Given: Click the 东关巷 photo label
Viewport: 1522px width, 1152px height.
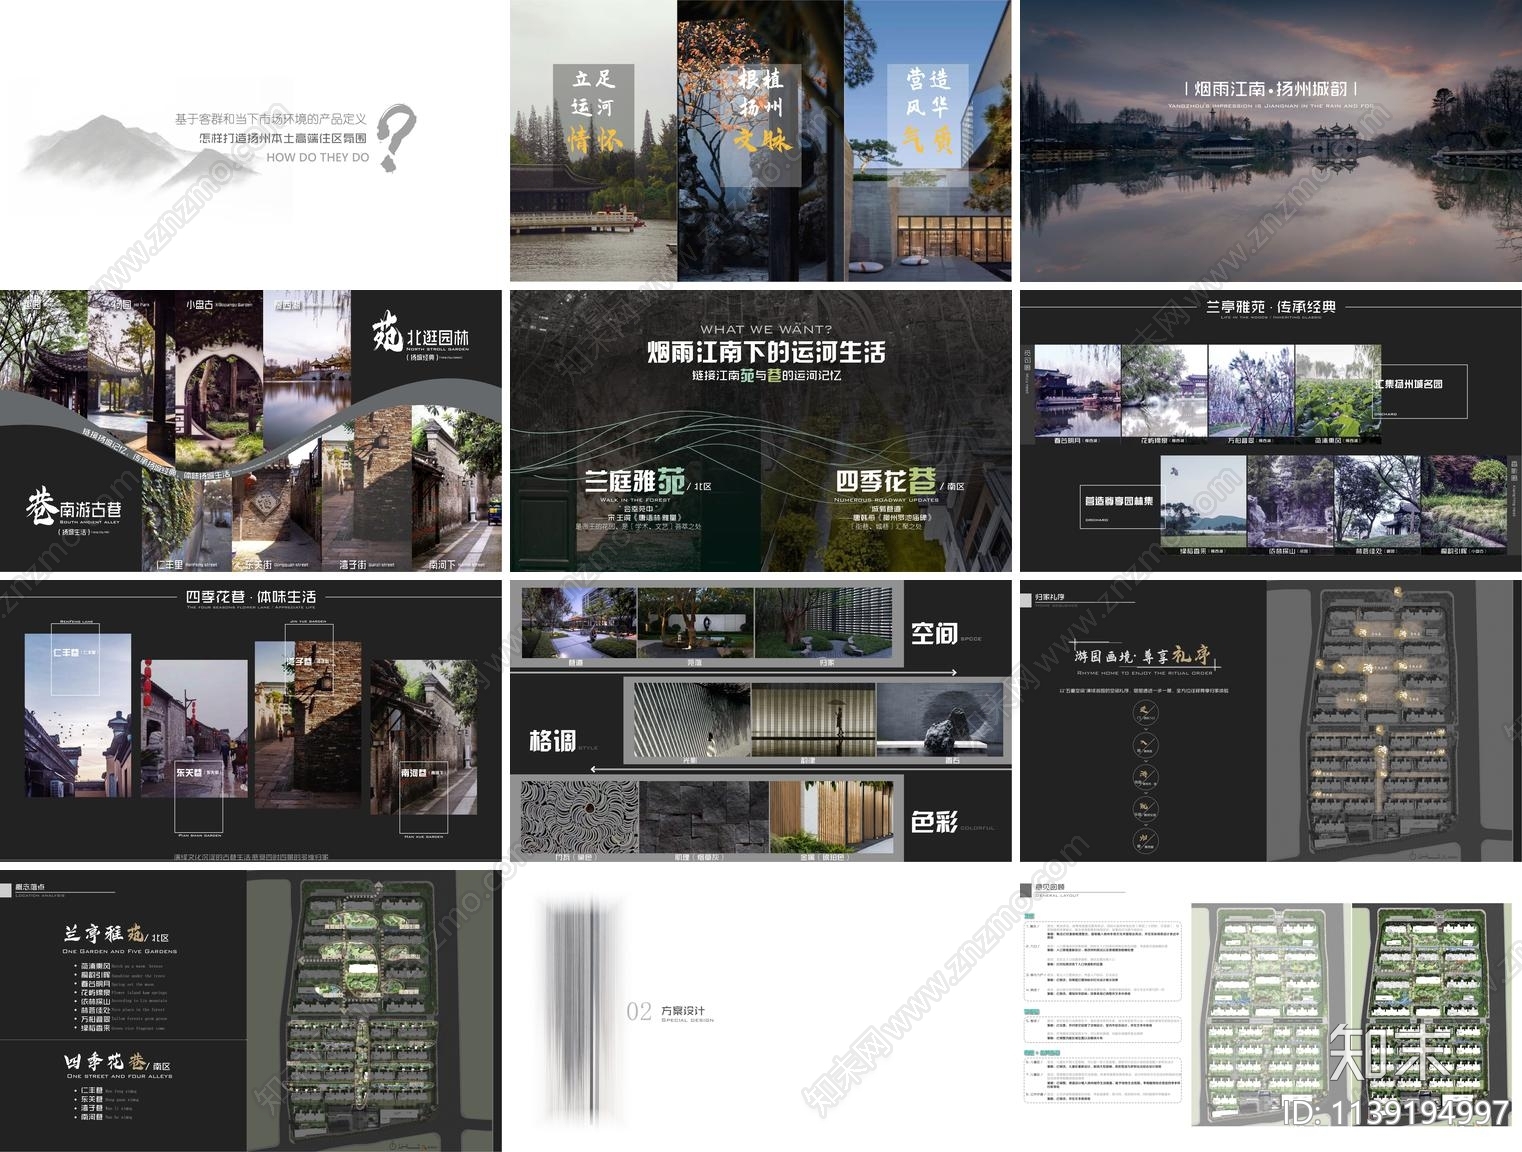Looking at the screenshot, I should point(197,772).
